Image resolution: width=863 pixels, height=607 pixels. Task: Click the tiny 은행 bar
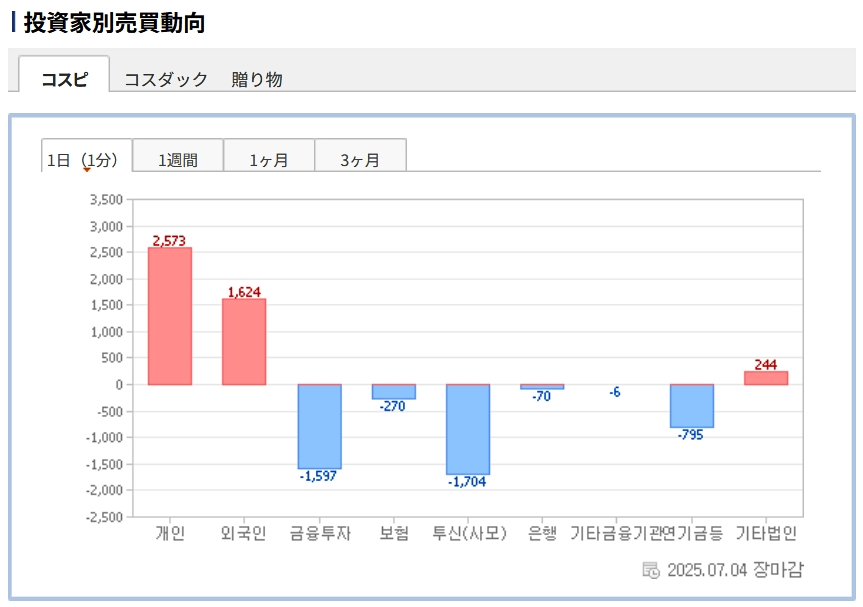pyautogui.click(x=542, y=387)
